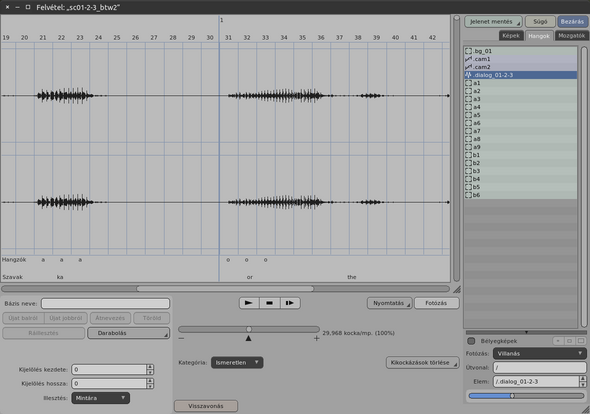Open the Darabolás dropdown button
Screen dimensions: 590x414
click(x=129, y=333)
